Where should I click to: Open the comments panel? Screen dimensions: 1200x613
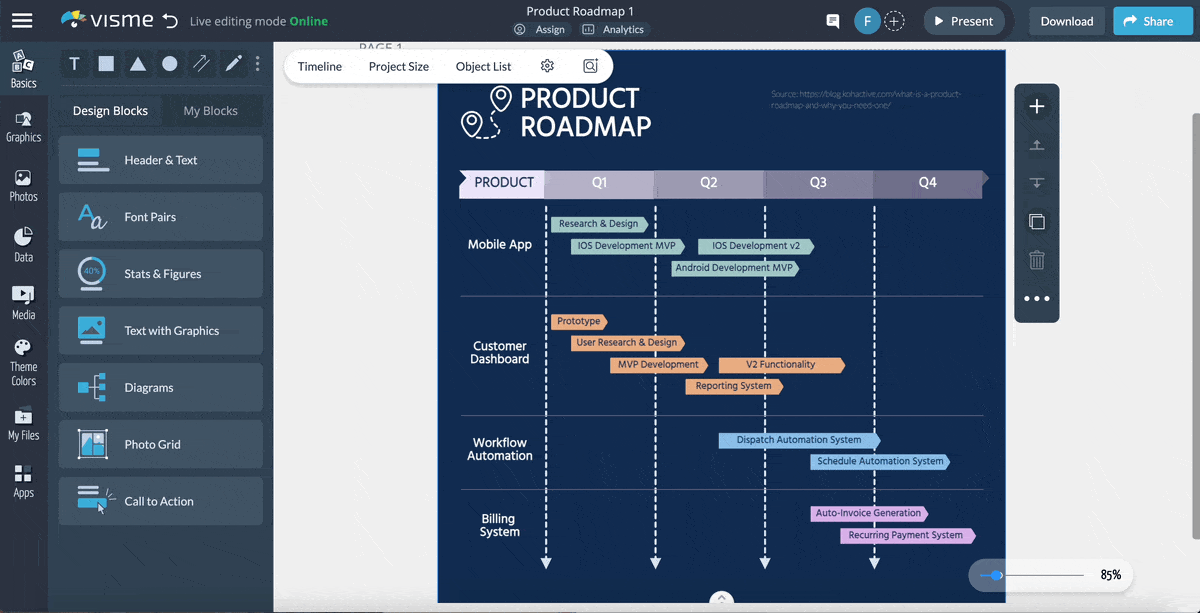[832, 20]
